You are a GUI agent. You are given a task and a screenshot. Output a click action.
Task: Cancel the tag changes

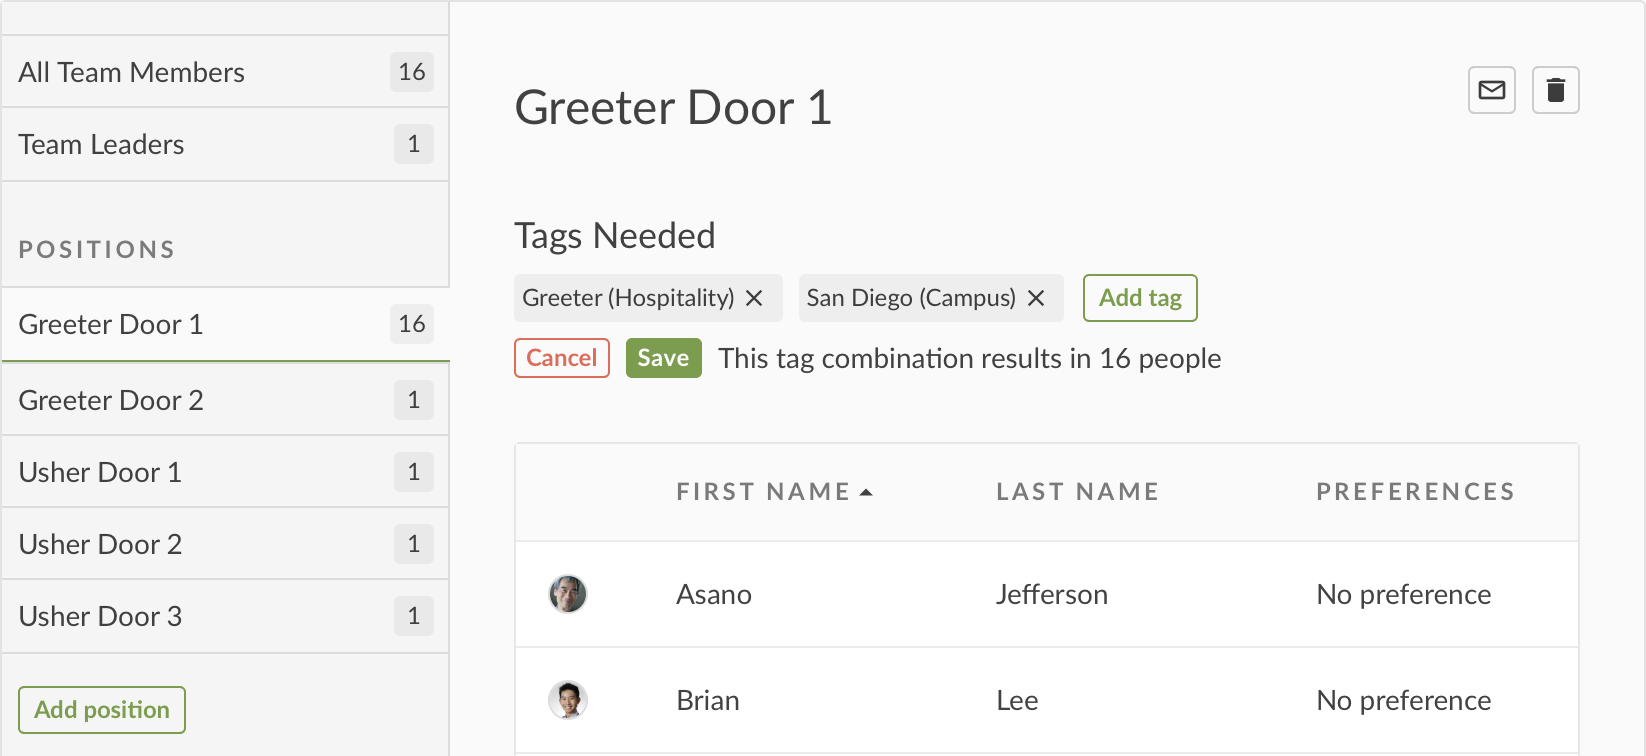pos(561,358)
